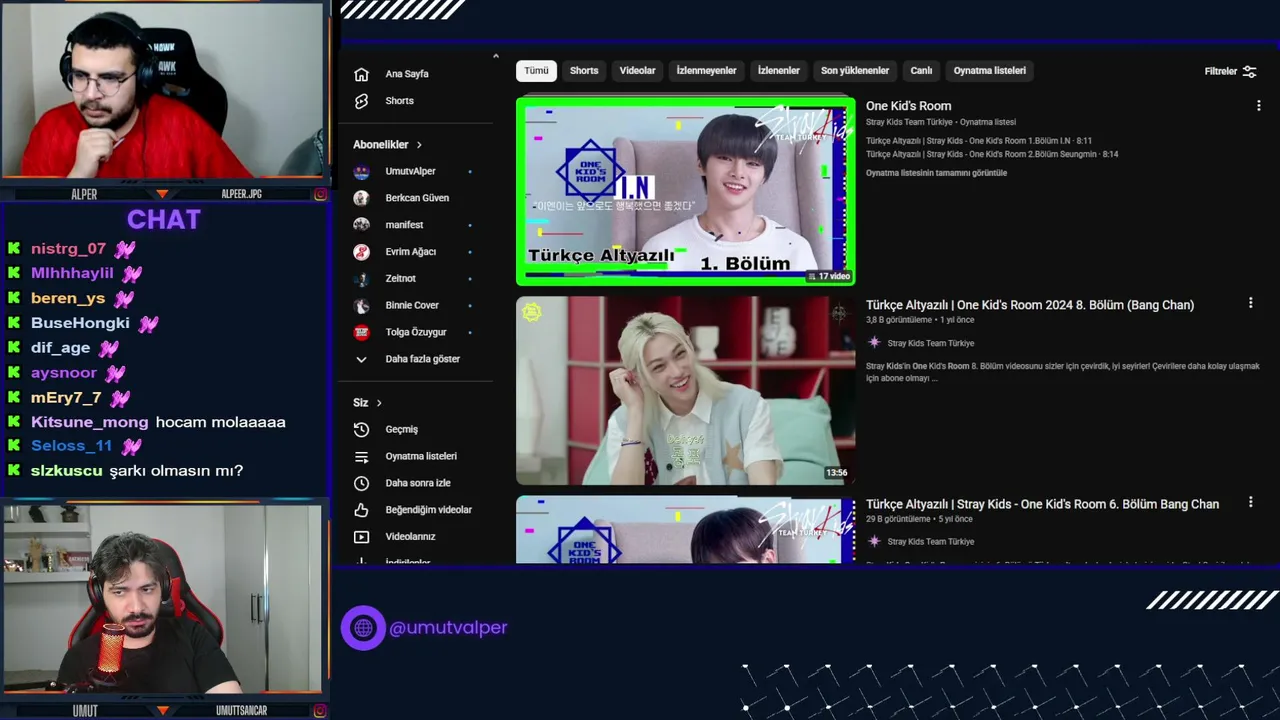
Task: Open 2.Bölüm Seungmin playlist entry
Action: [992, 155]
